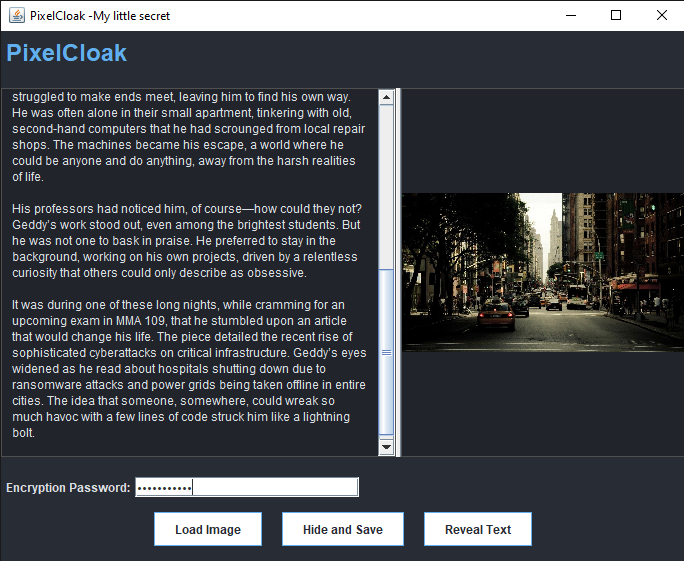Click the text area's scroll up arrow
Screen dimensions: 684x561
386,97
